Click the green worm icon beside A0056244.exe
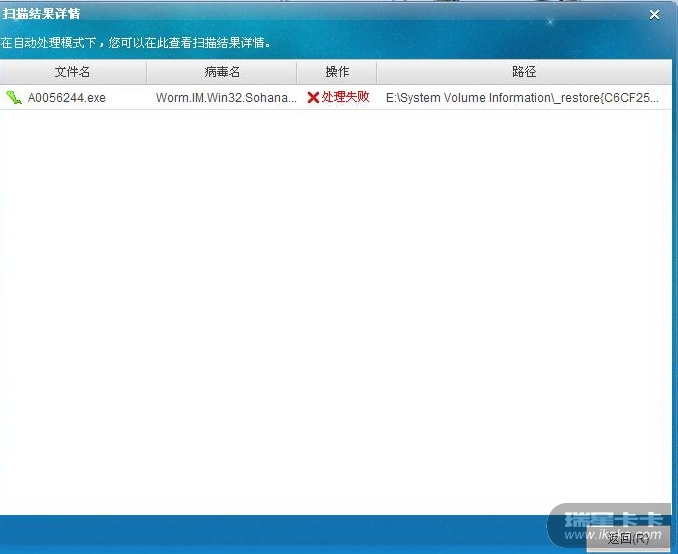 click(13, 98)
